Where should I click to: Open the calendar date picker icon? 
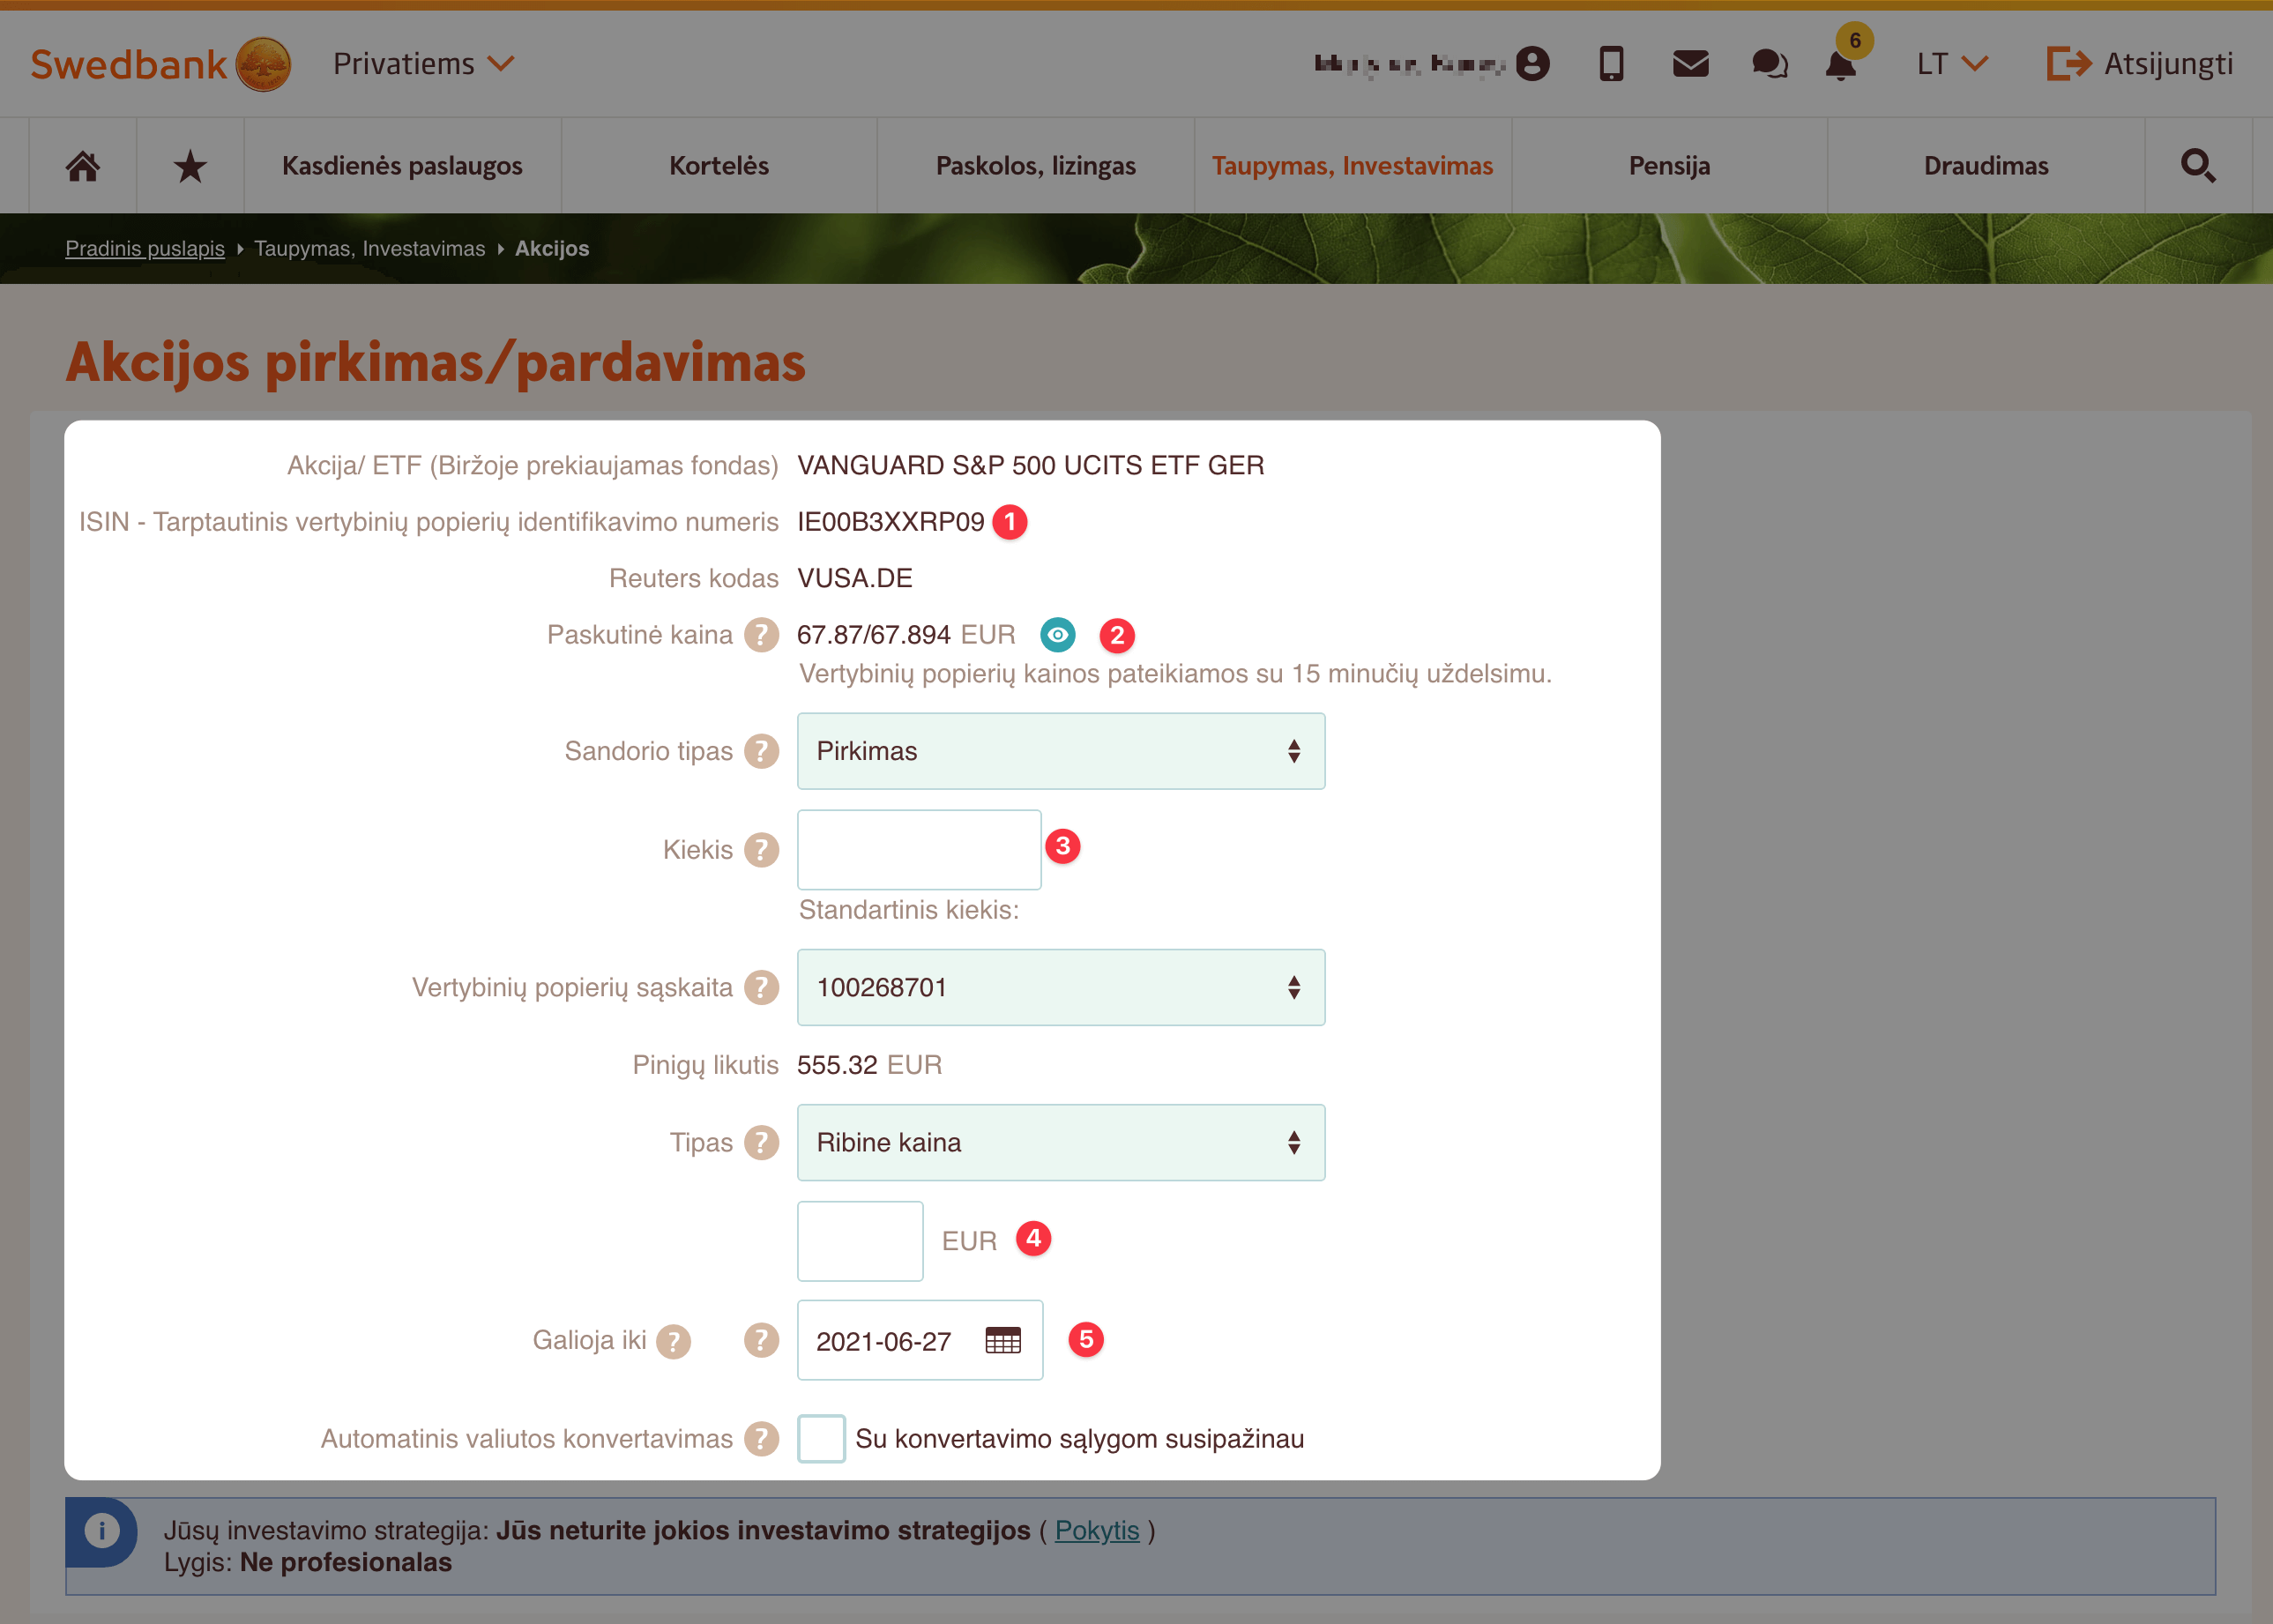click(x=1003, y=1340)
